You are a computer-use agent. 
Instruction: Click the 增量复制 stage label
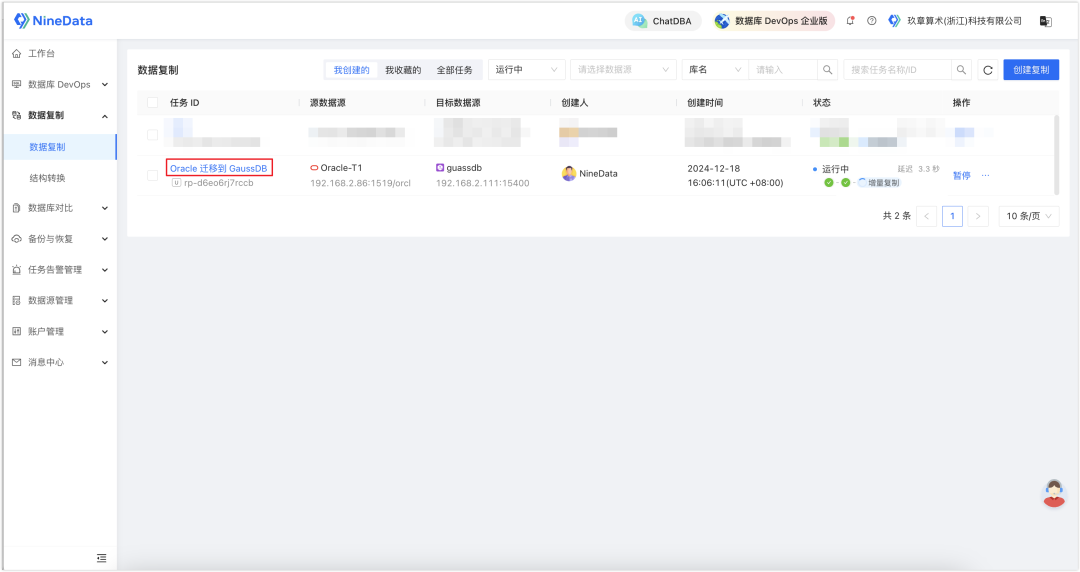(x=883, y=183)
